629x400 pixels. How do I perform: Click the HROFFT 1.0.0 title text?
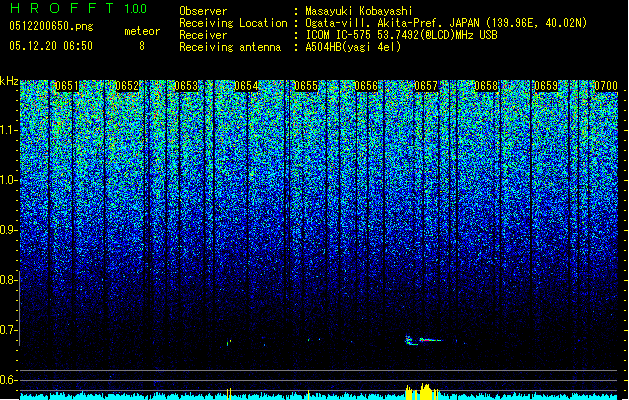tap(78, 8)
